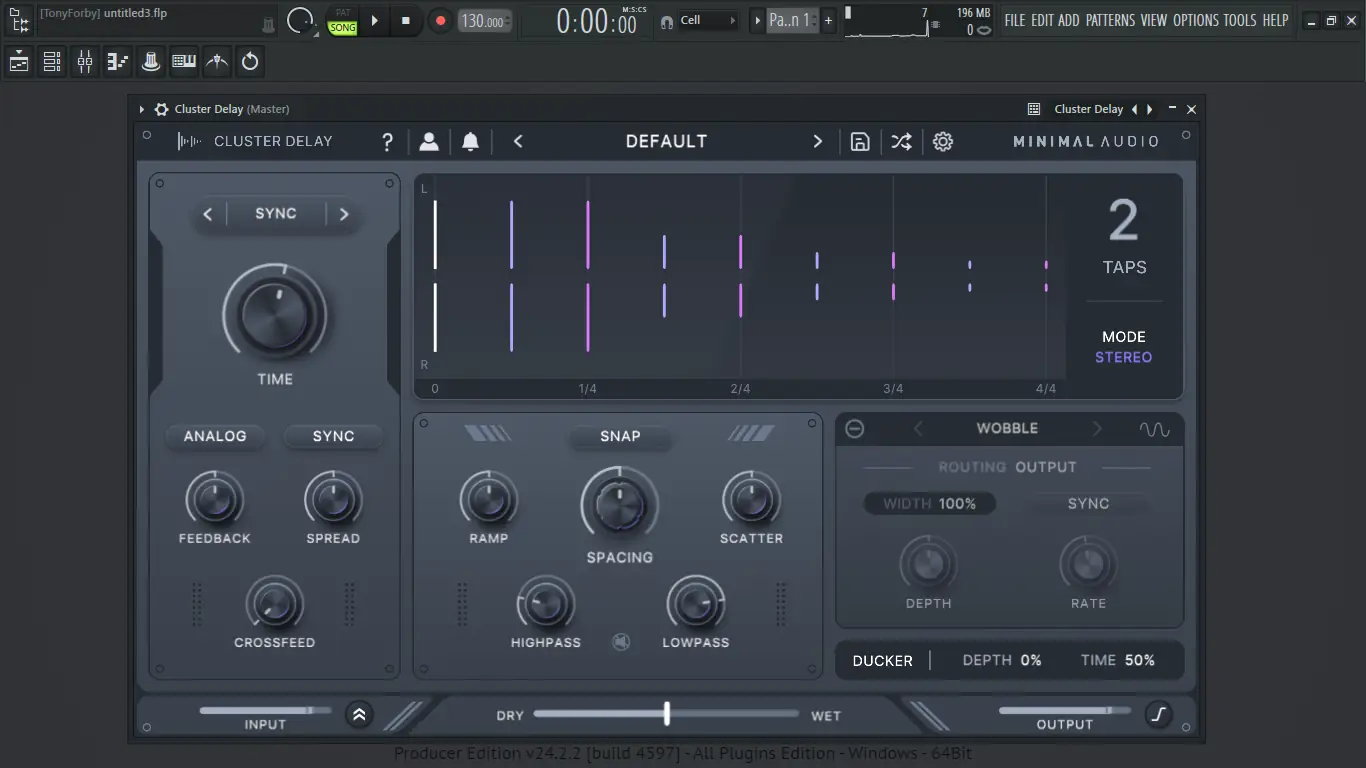
Task: Click the tempo display showing 130.000
Action: point(484,19)
